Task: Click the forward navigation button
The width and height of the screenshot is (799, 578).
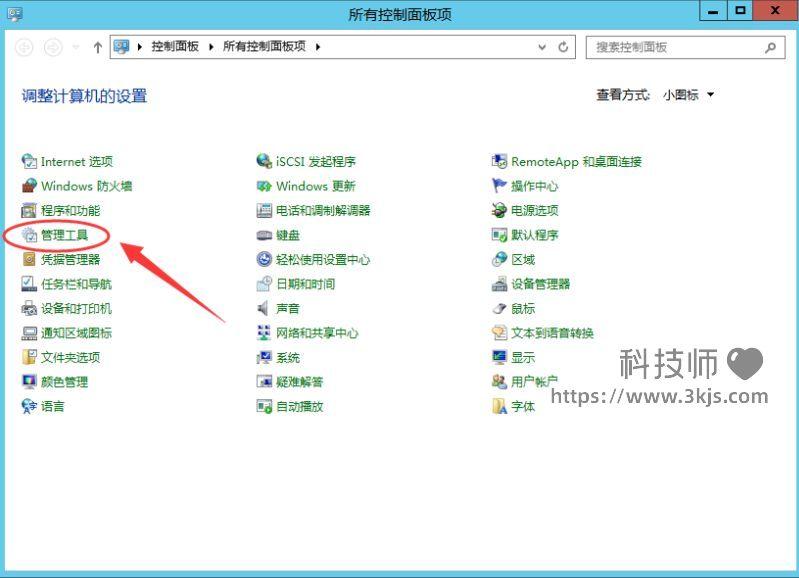Action: pos(53,47)
